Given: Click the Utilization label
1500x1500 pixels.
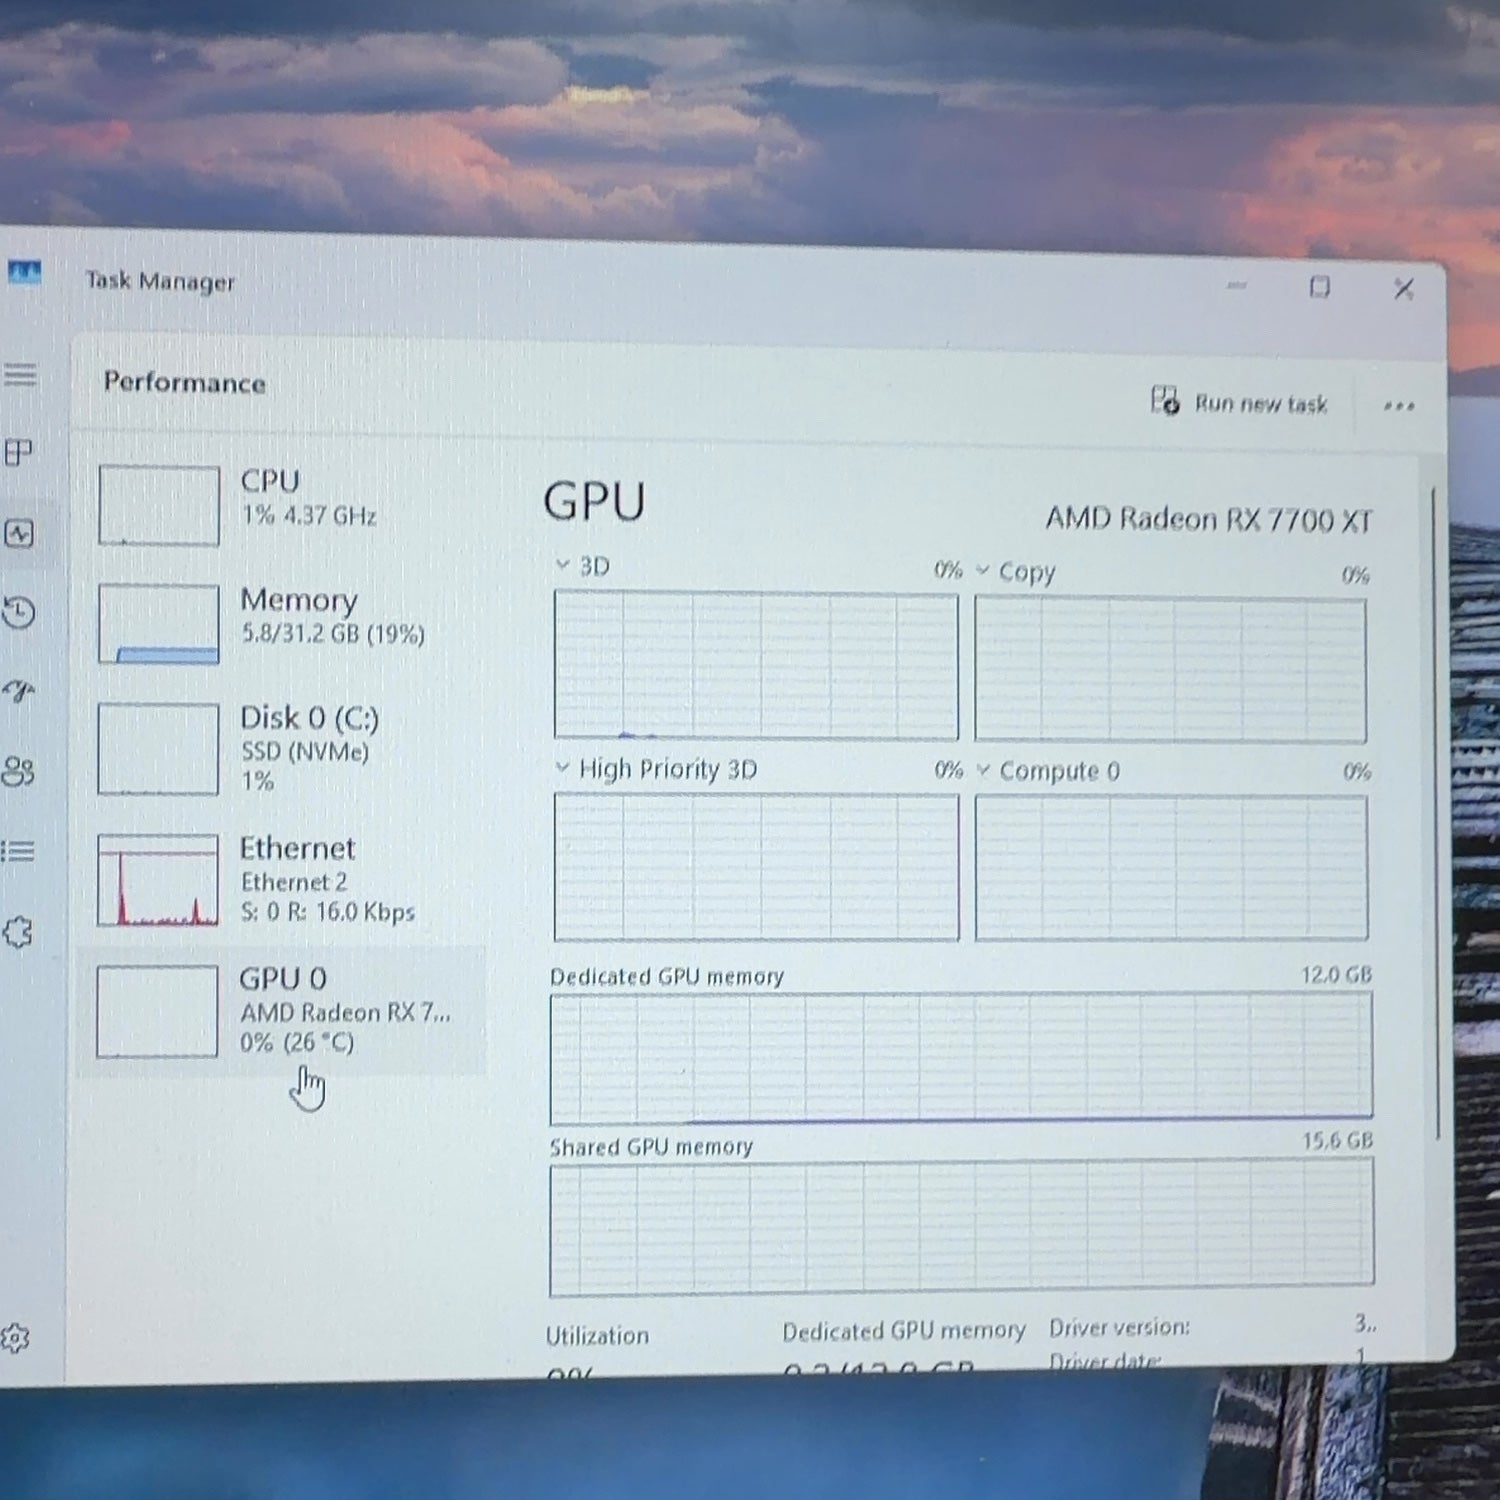Looking at the screenshot, I should [597, 1336].
